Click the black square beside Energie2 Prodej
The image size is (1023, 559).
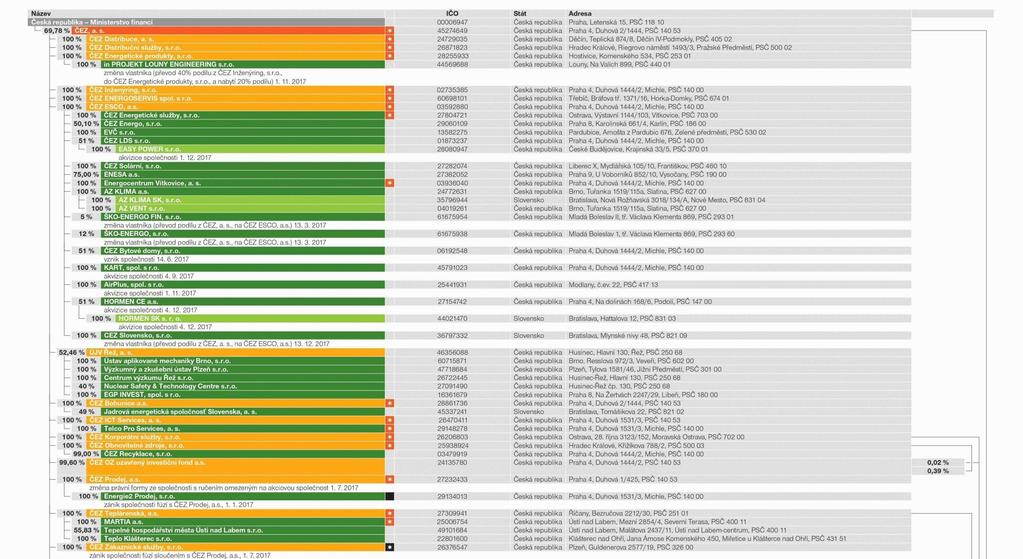point(389,496)
